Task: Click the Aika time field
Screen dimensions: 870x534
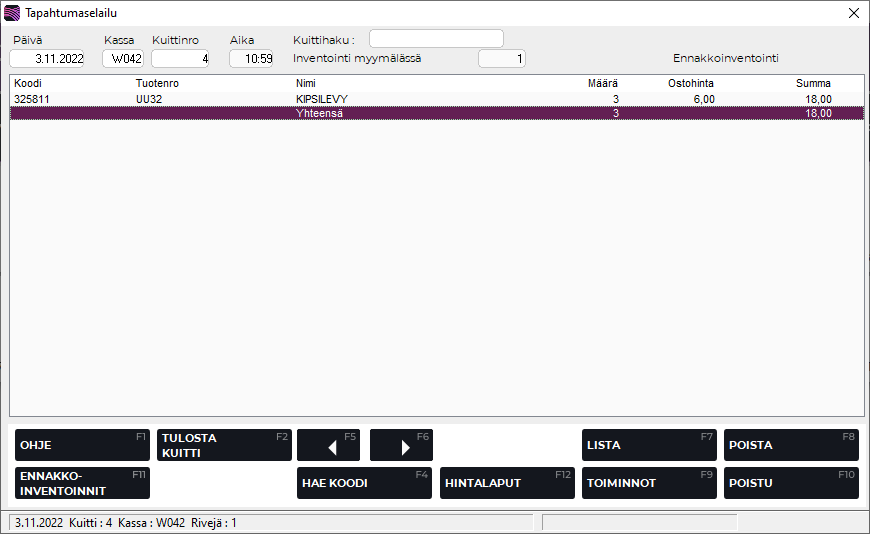Action: [251, 59]
